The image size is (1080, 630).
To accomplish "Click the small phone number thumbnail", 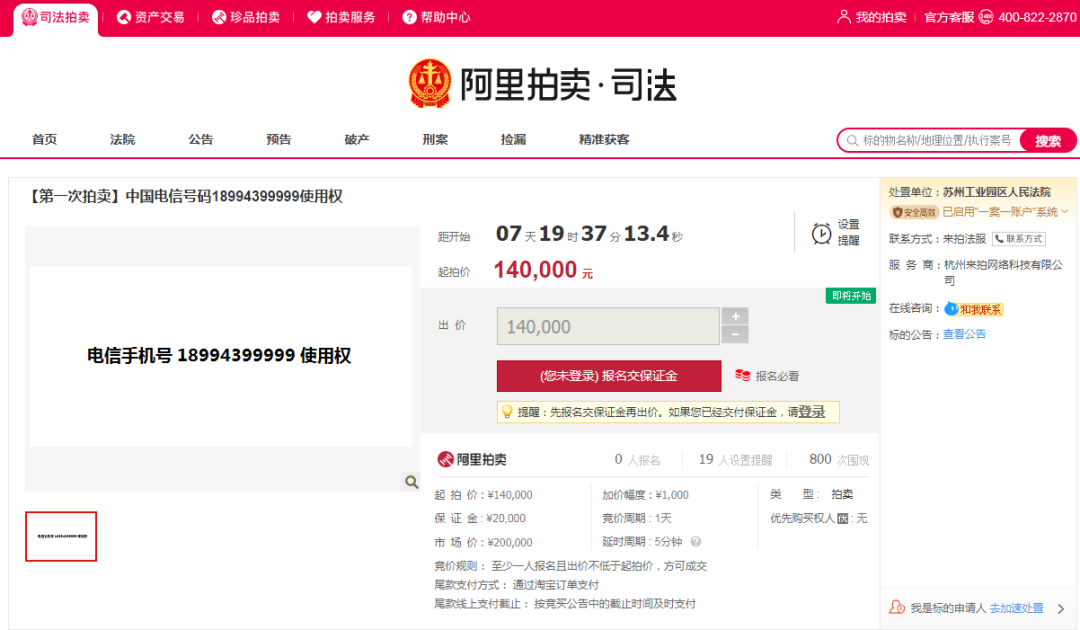I will click(x=60, y=536).
